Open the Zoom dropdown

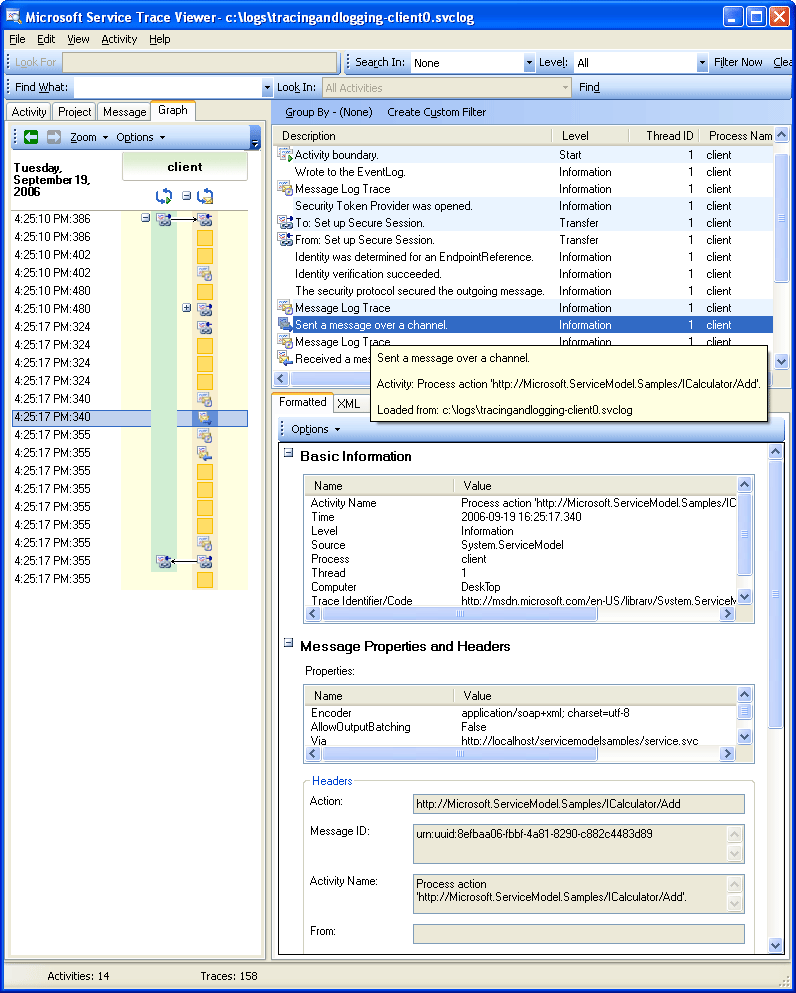pos(89,137)
